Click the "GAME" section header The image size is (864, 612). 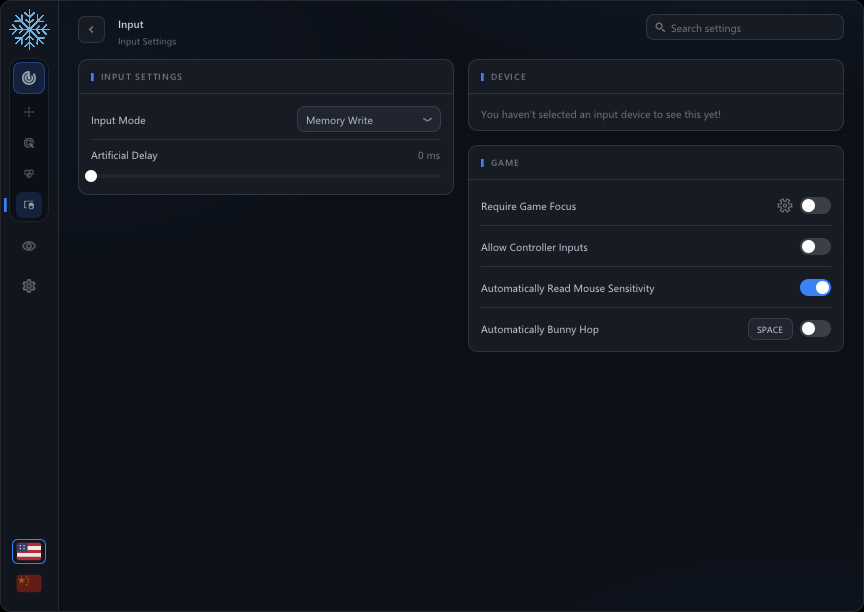tap(505, 163)
